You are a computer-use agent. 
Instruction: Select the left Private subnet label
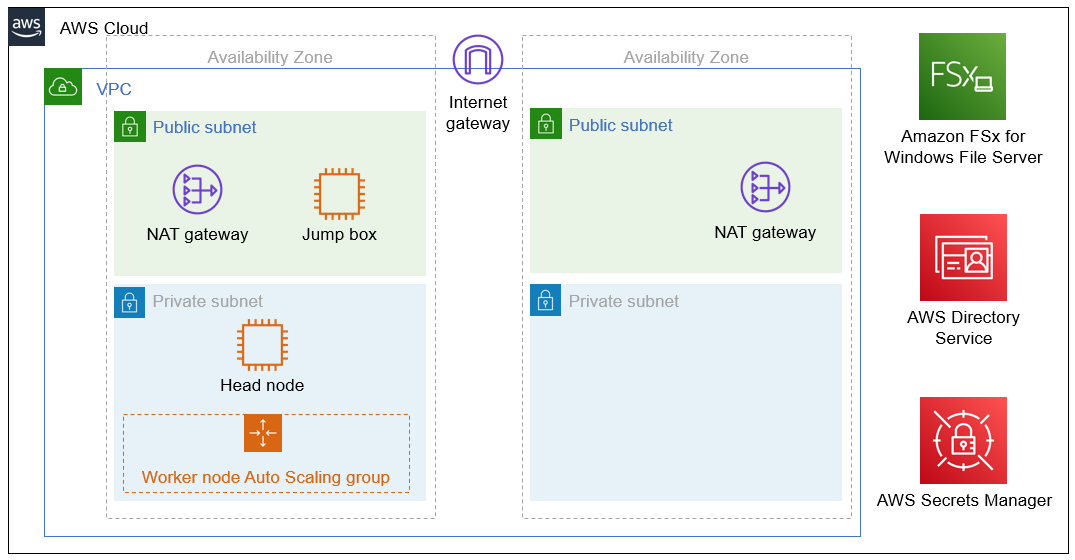tap(208, 302)
